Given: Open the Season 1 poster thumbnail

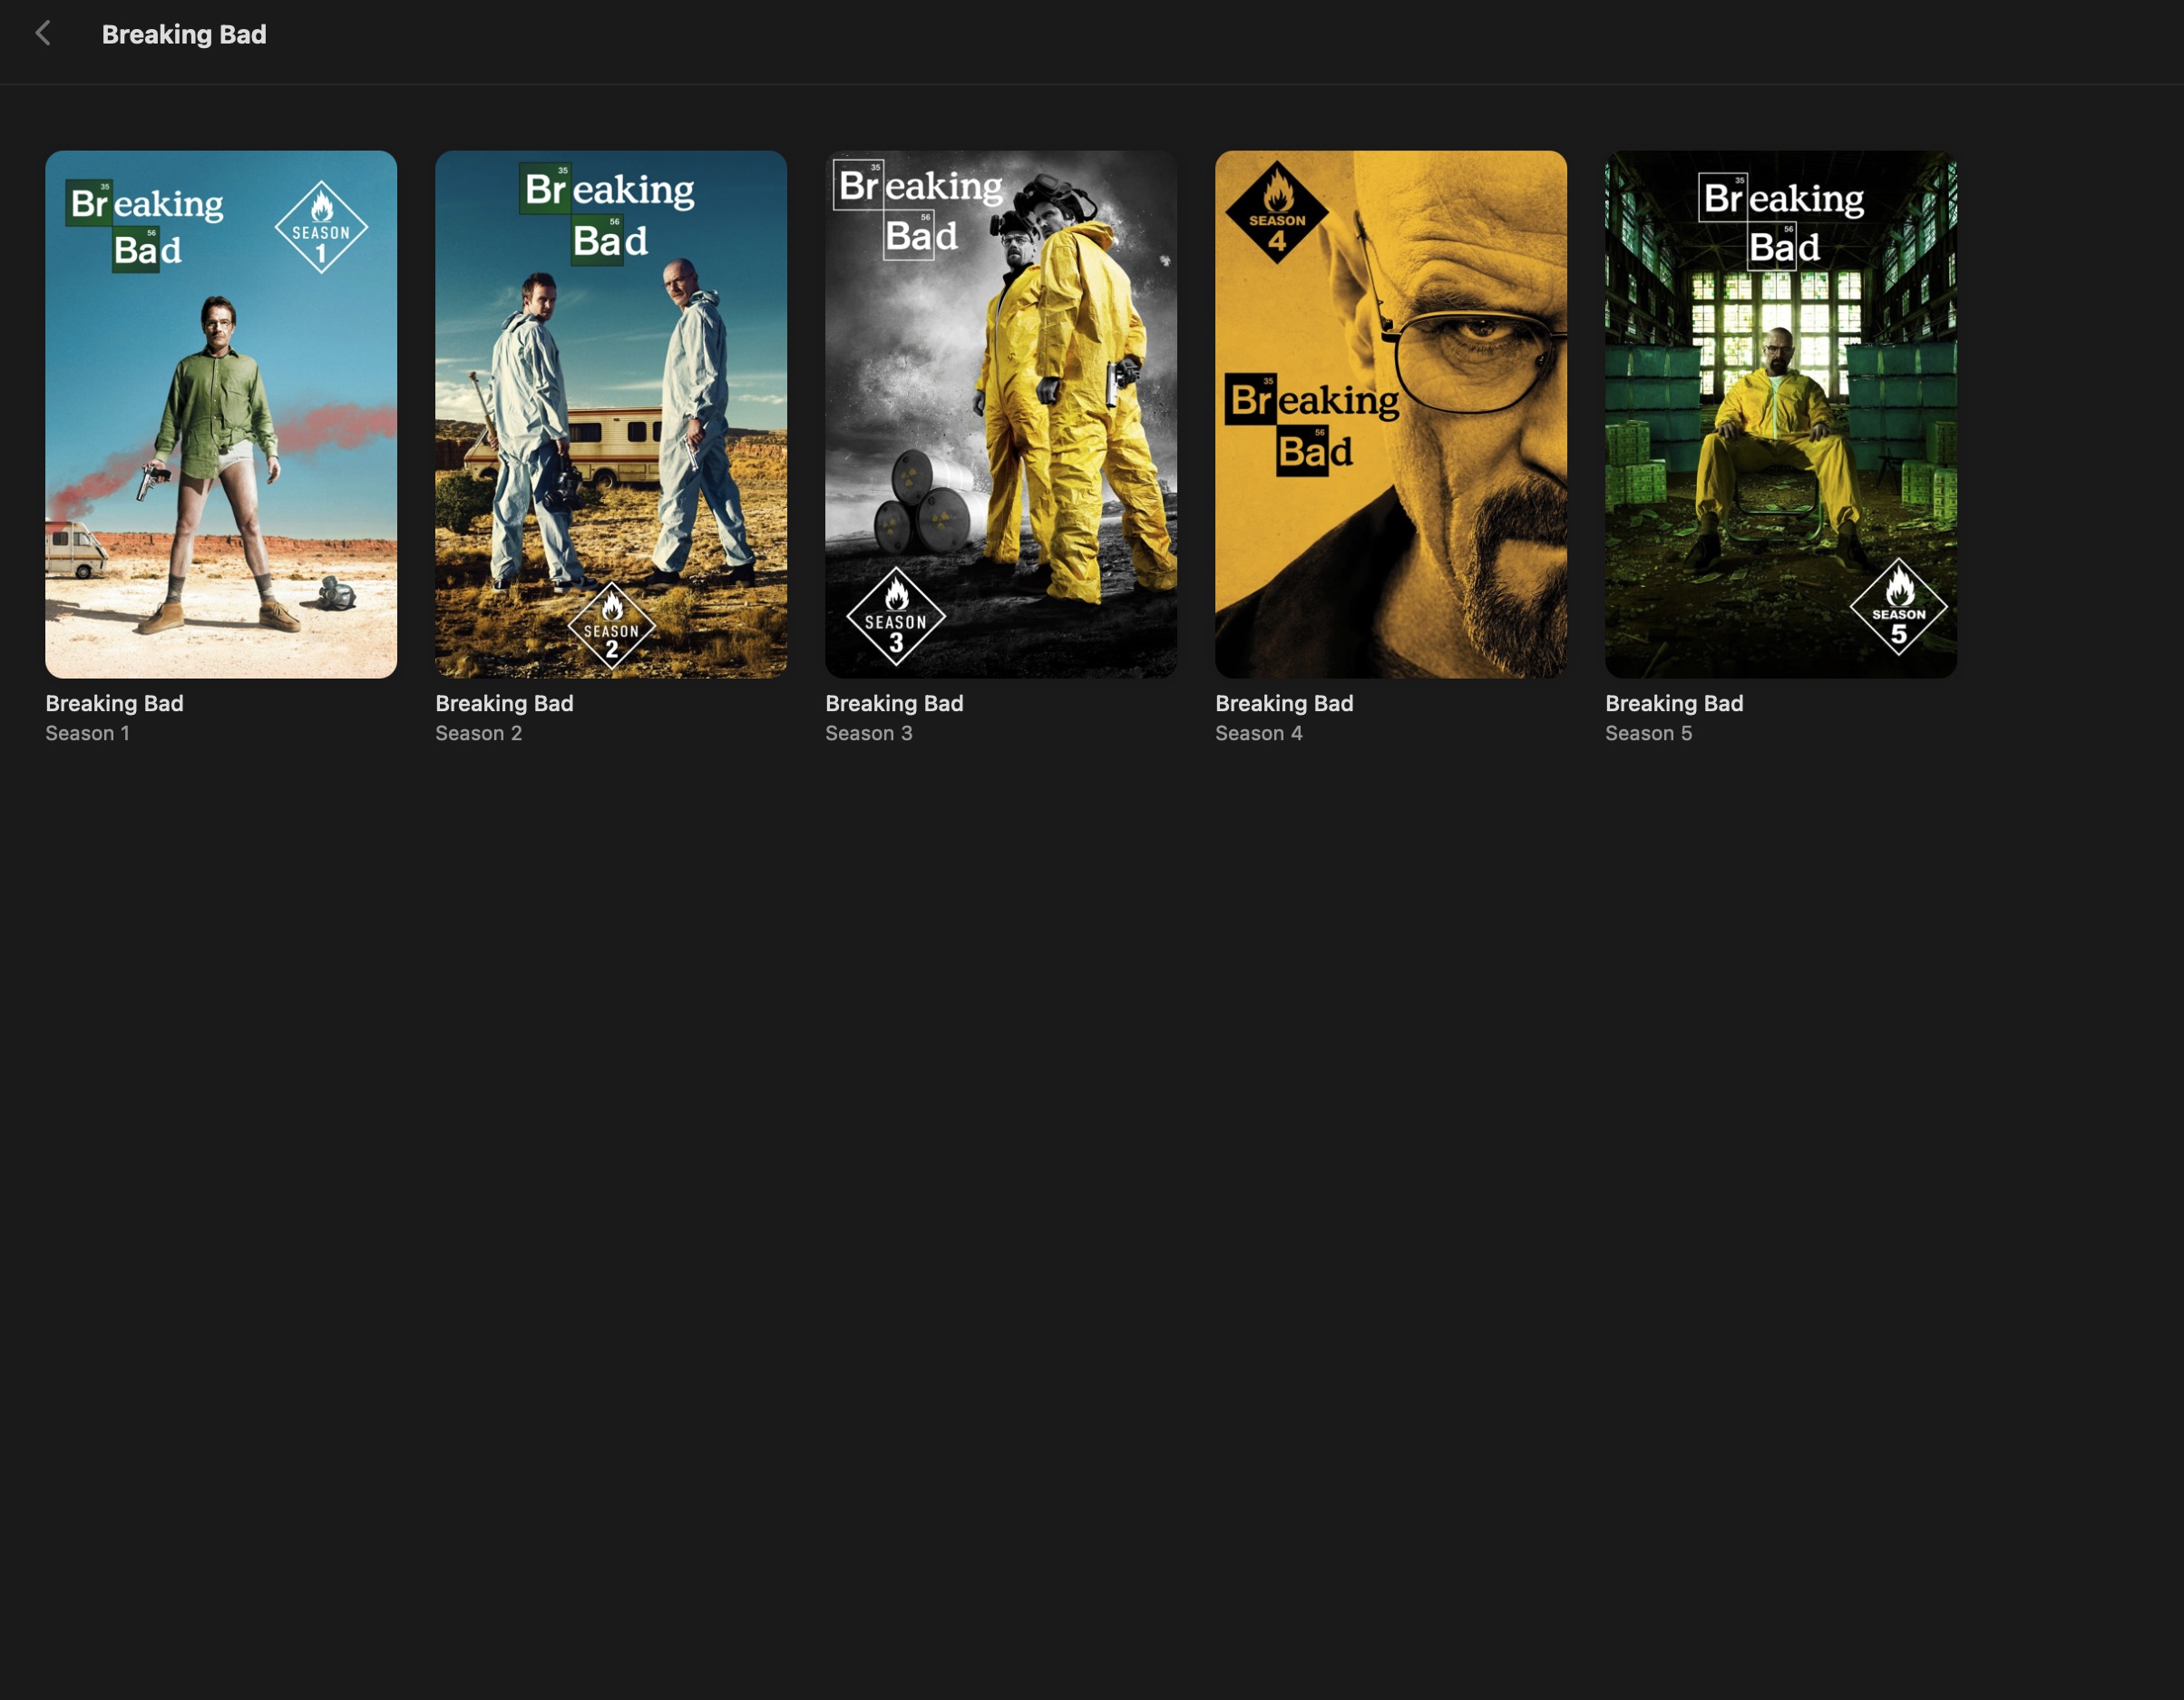Looking at the screenshot, I should 220,414.
